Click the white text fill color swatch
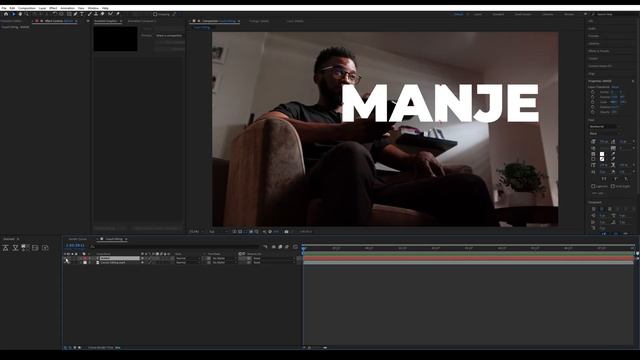 click(x=602, y=154)
